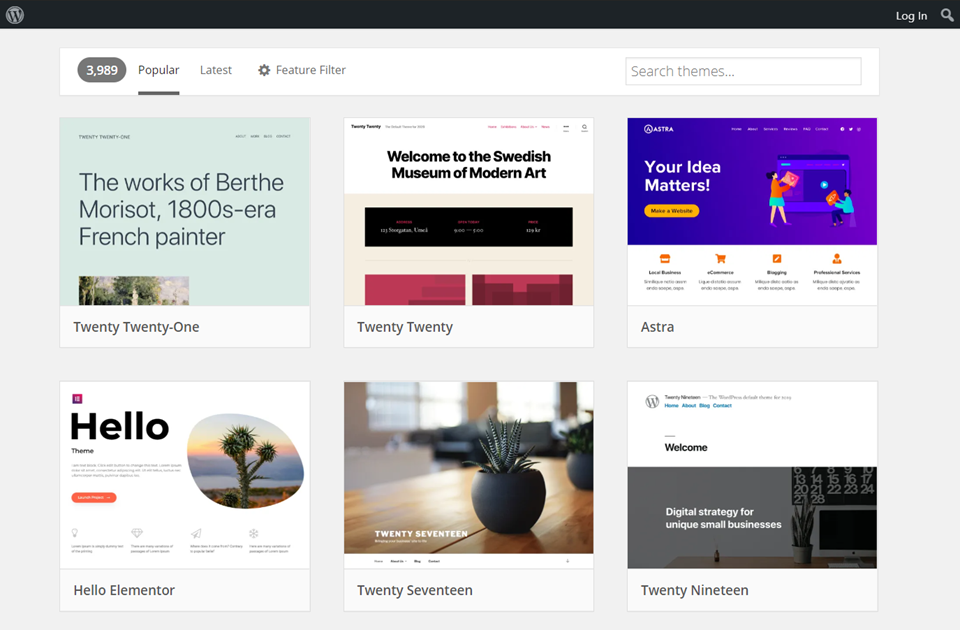Open the Twenty Seventeen theme page
This screenshot has height=630, width=960.
click(413, 590)
